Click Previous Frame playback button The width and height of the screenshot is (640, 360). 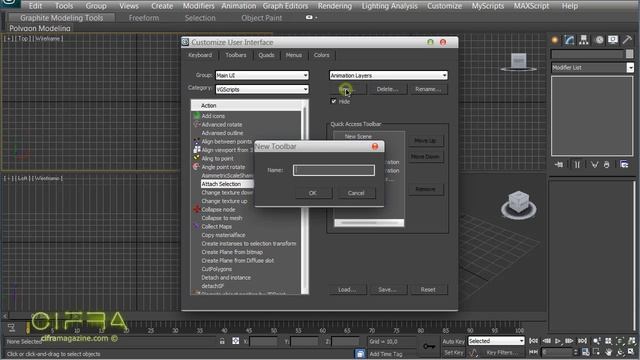pos(547,341)
